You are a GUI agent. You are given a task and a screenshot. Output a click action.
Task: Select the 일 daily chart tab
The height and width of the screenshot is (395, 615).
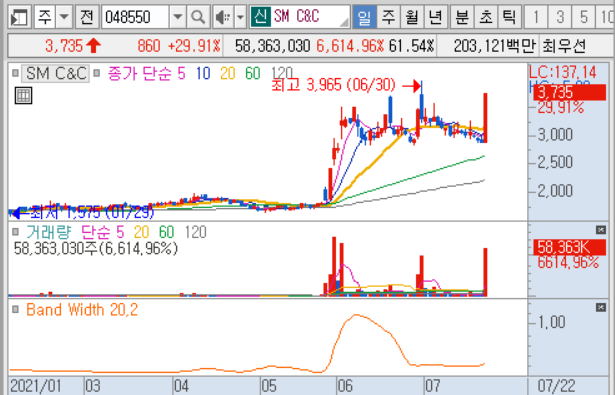(364, 17)
